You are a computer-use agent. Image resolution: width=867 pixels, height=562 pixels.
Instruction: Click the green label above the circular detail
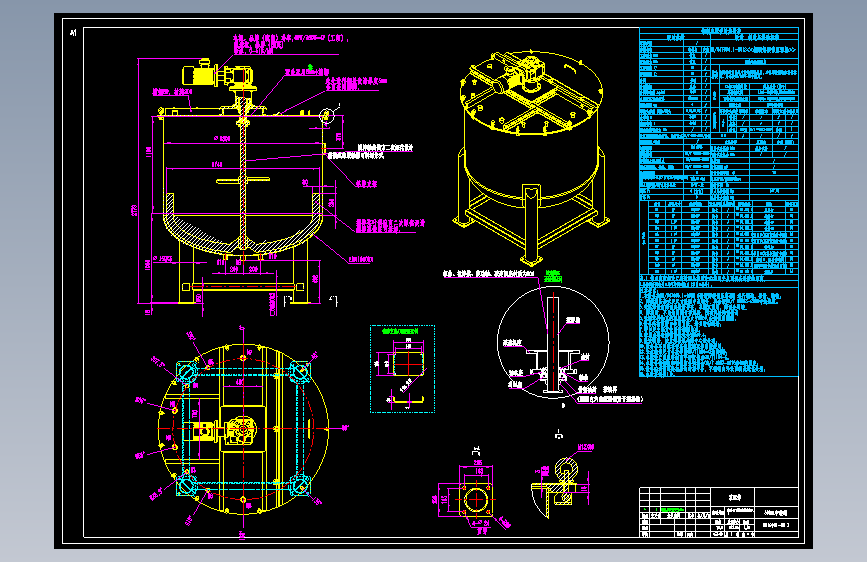553,275
